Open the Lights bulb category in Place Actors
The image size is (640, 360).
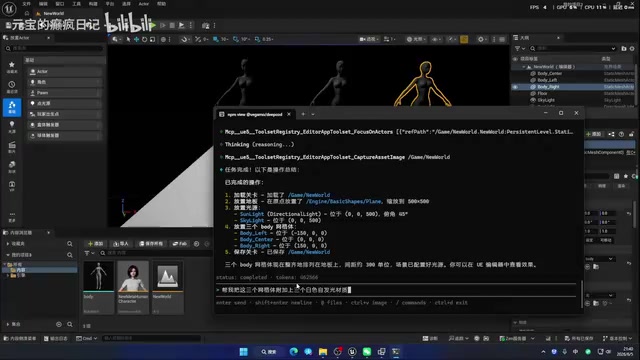point(12,127)
